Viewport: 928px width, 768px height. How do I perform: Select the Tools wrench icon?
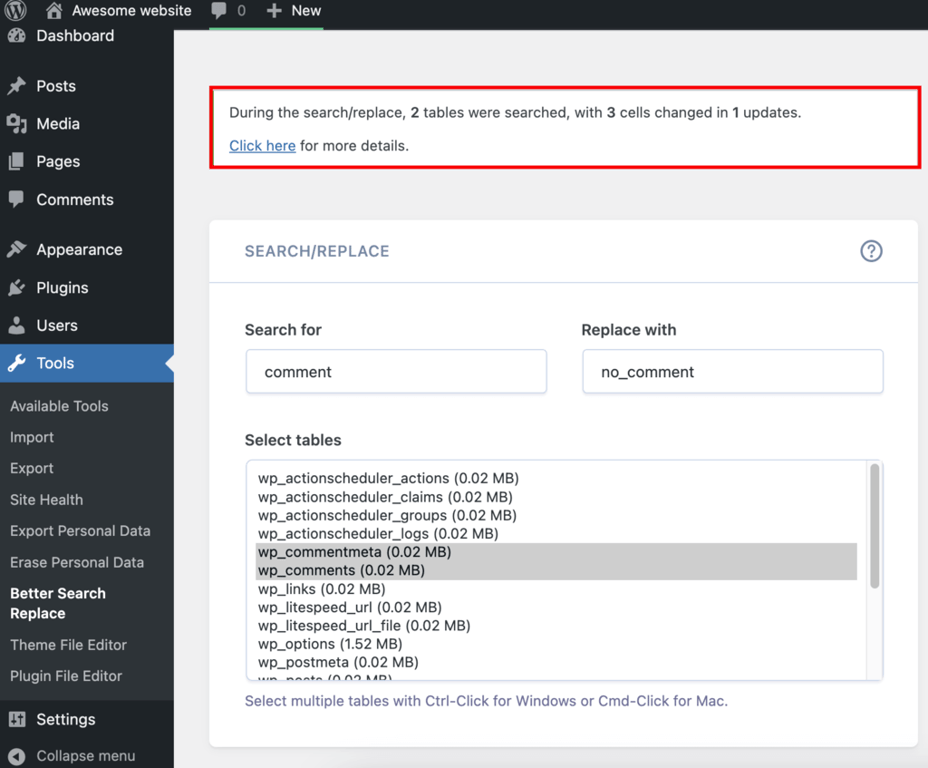[18, 363]
